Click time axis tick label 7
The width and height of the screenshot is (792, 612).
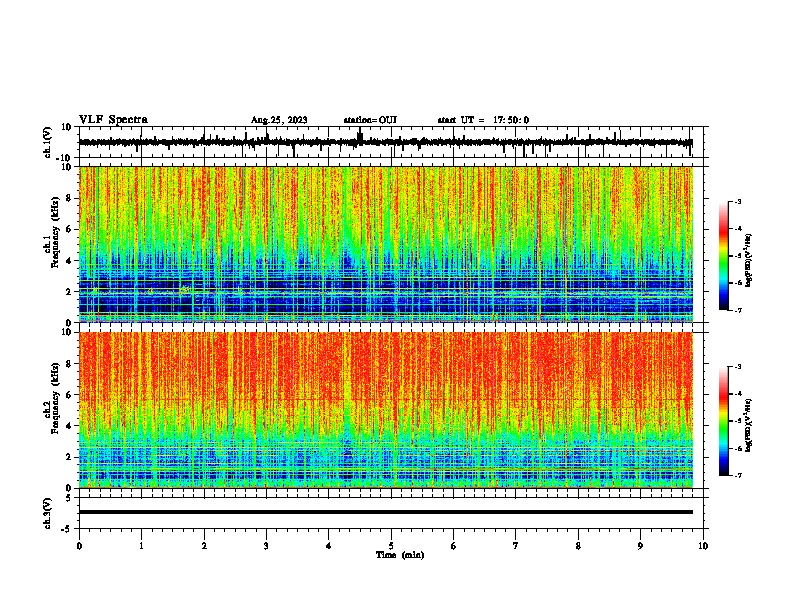(516, 546)
